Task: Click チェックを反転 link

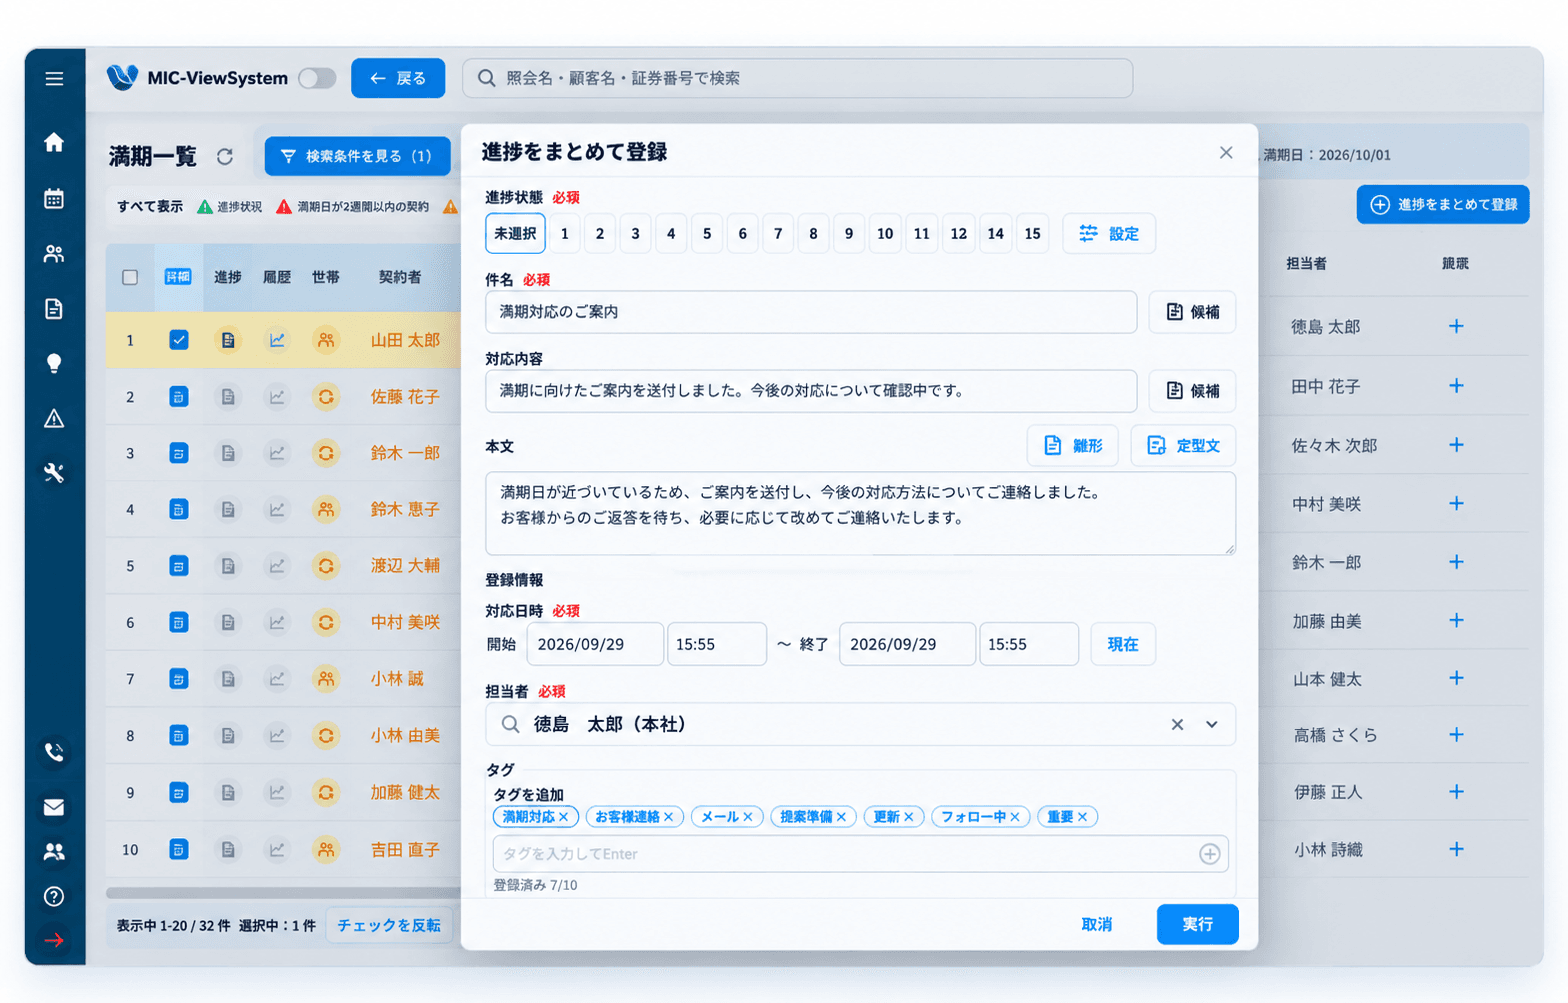Action: tap(389, 925)
